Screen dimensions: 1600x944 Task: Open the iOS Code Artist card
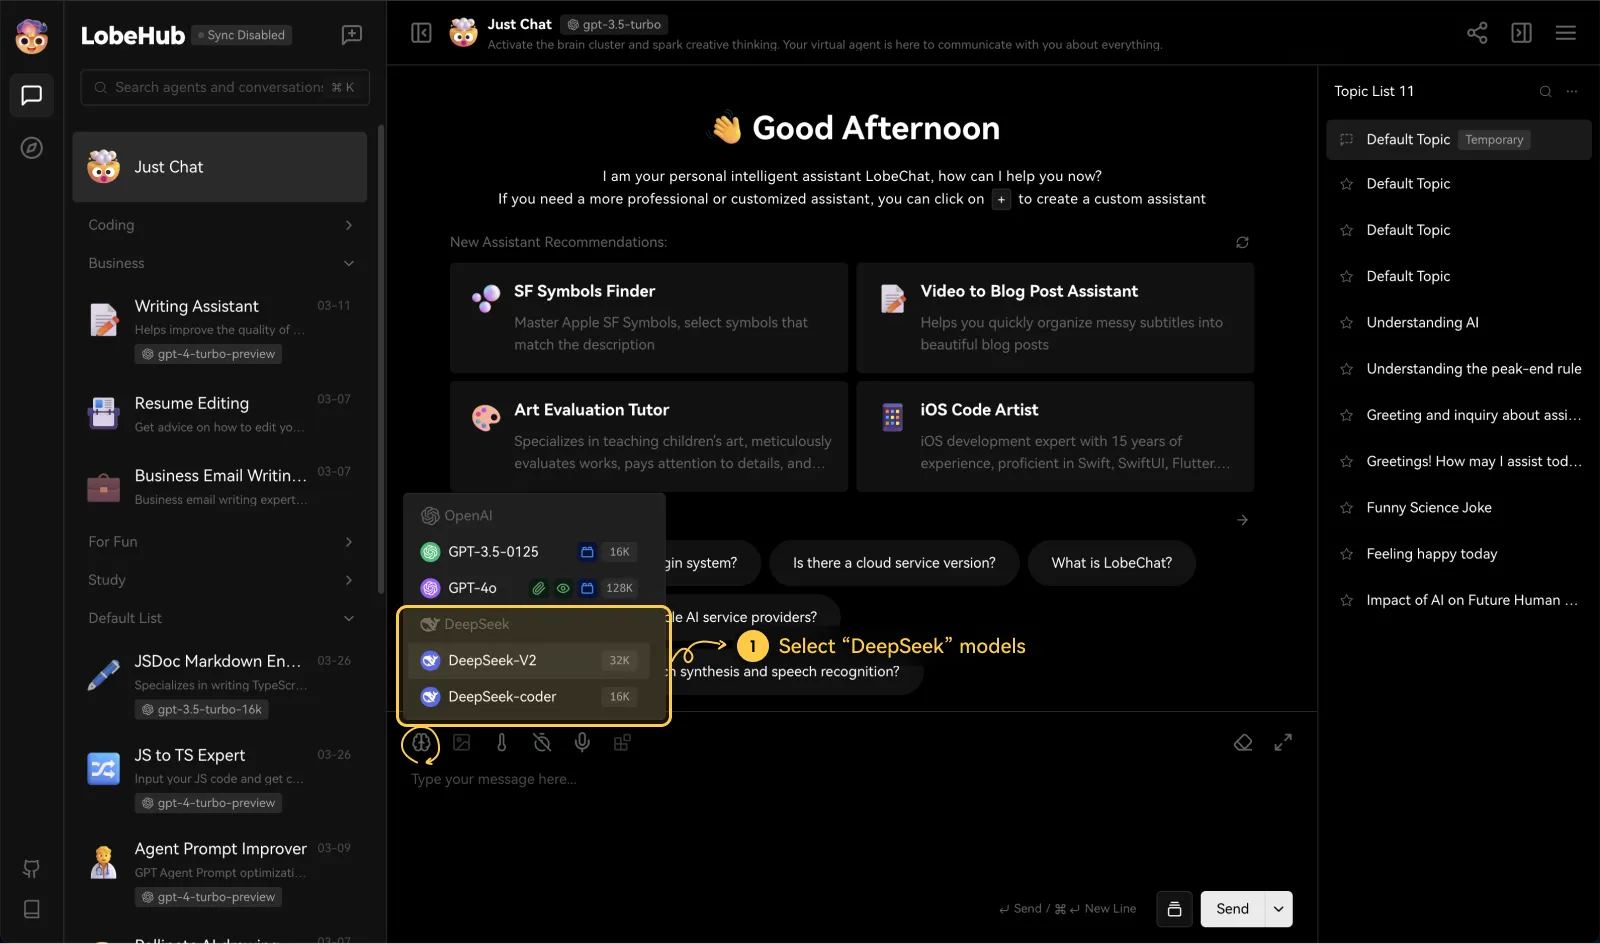point(1055,436)
